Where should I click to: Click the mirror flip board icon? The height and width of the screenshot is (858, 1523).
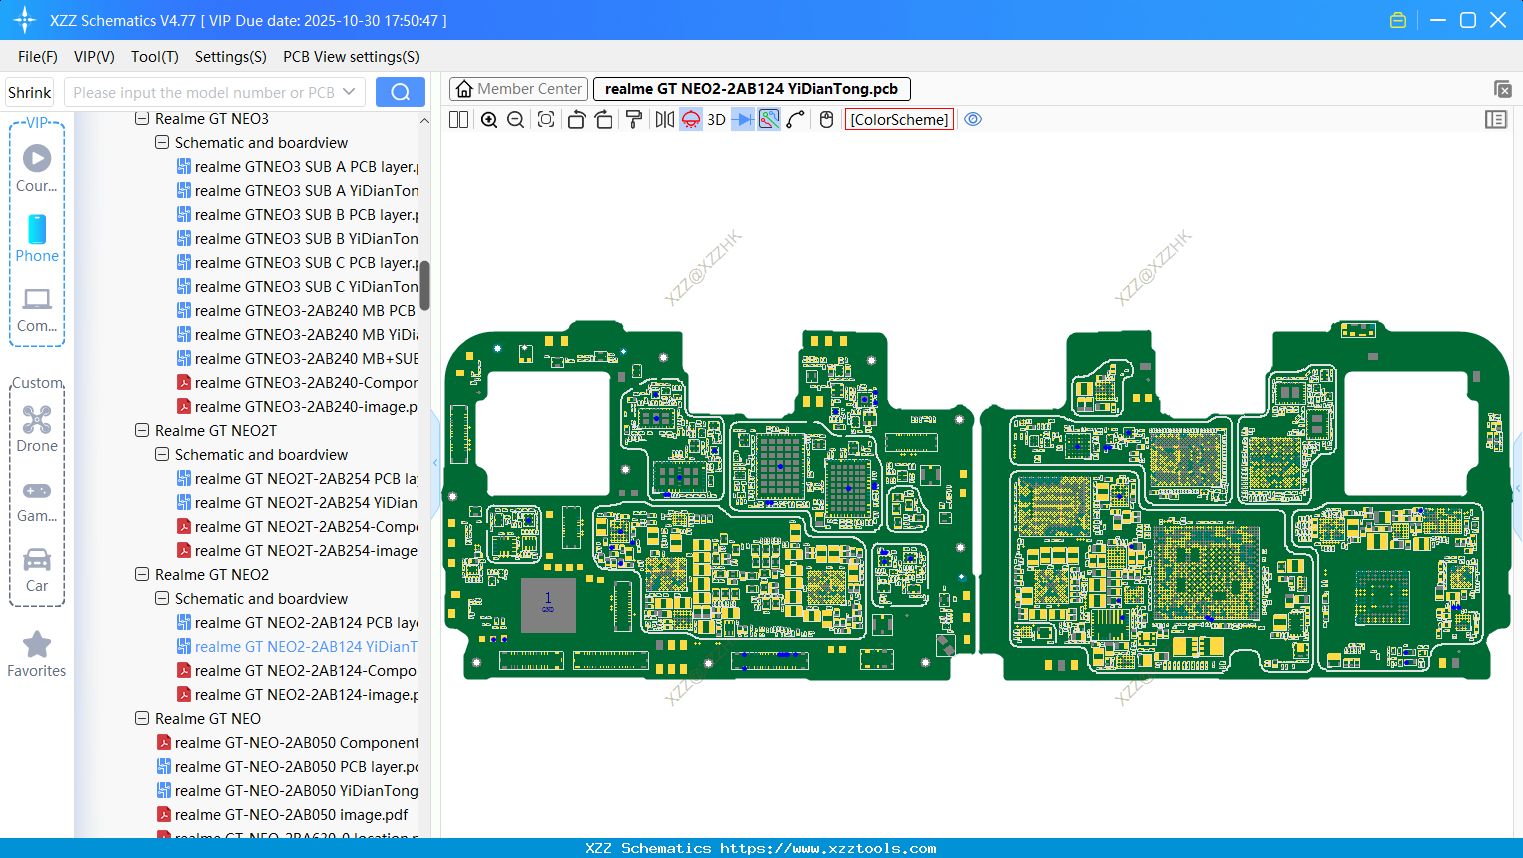click(x=664, y=120)
